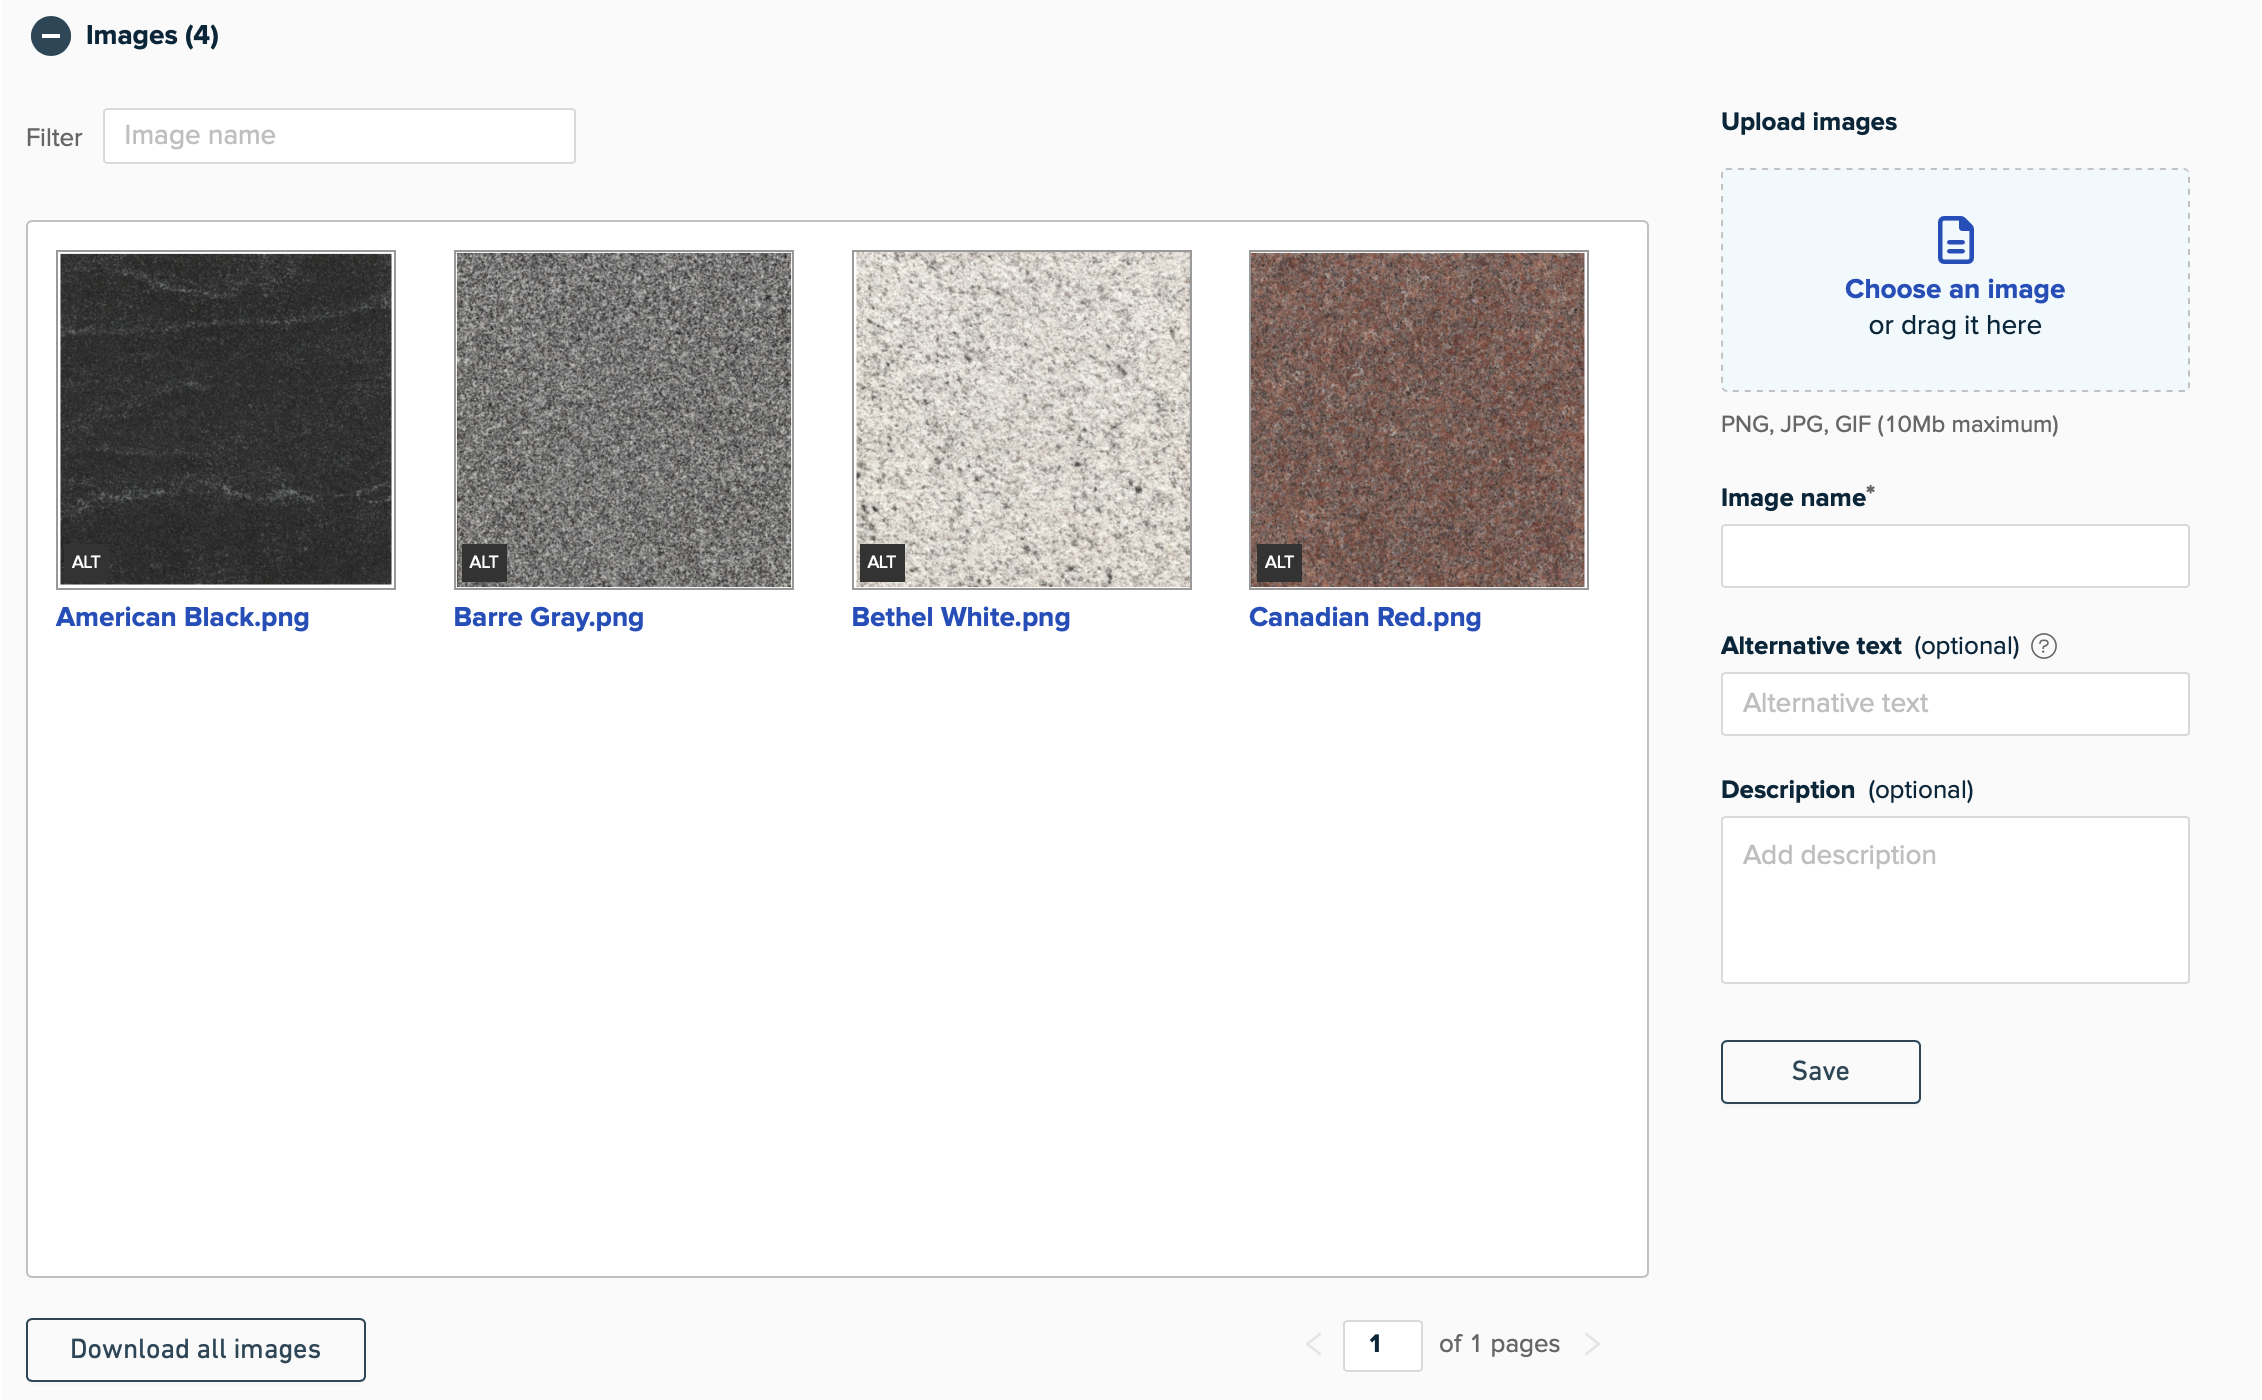Click Download all images button

196,1350
